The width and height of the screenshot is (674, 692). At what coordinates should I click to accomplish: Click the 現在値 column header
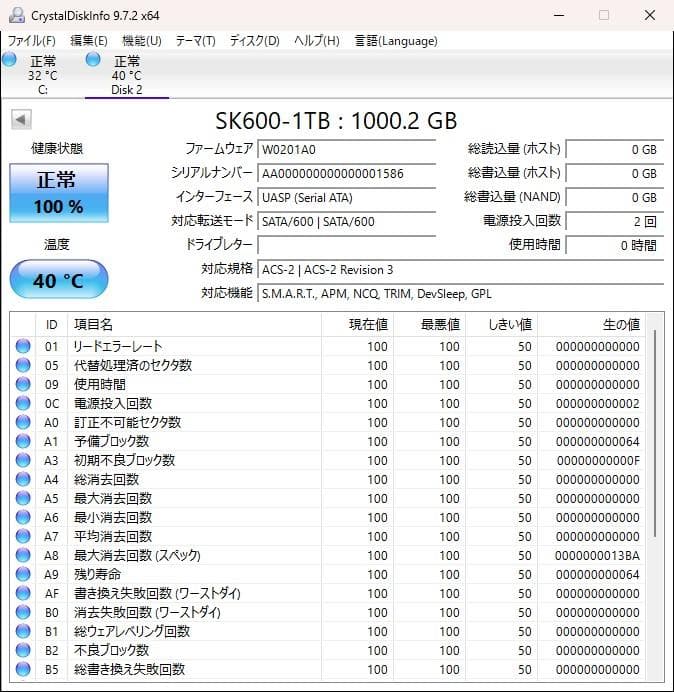(357, 325)
